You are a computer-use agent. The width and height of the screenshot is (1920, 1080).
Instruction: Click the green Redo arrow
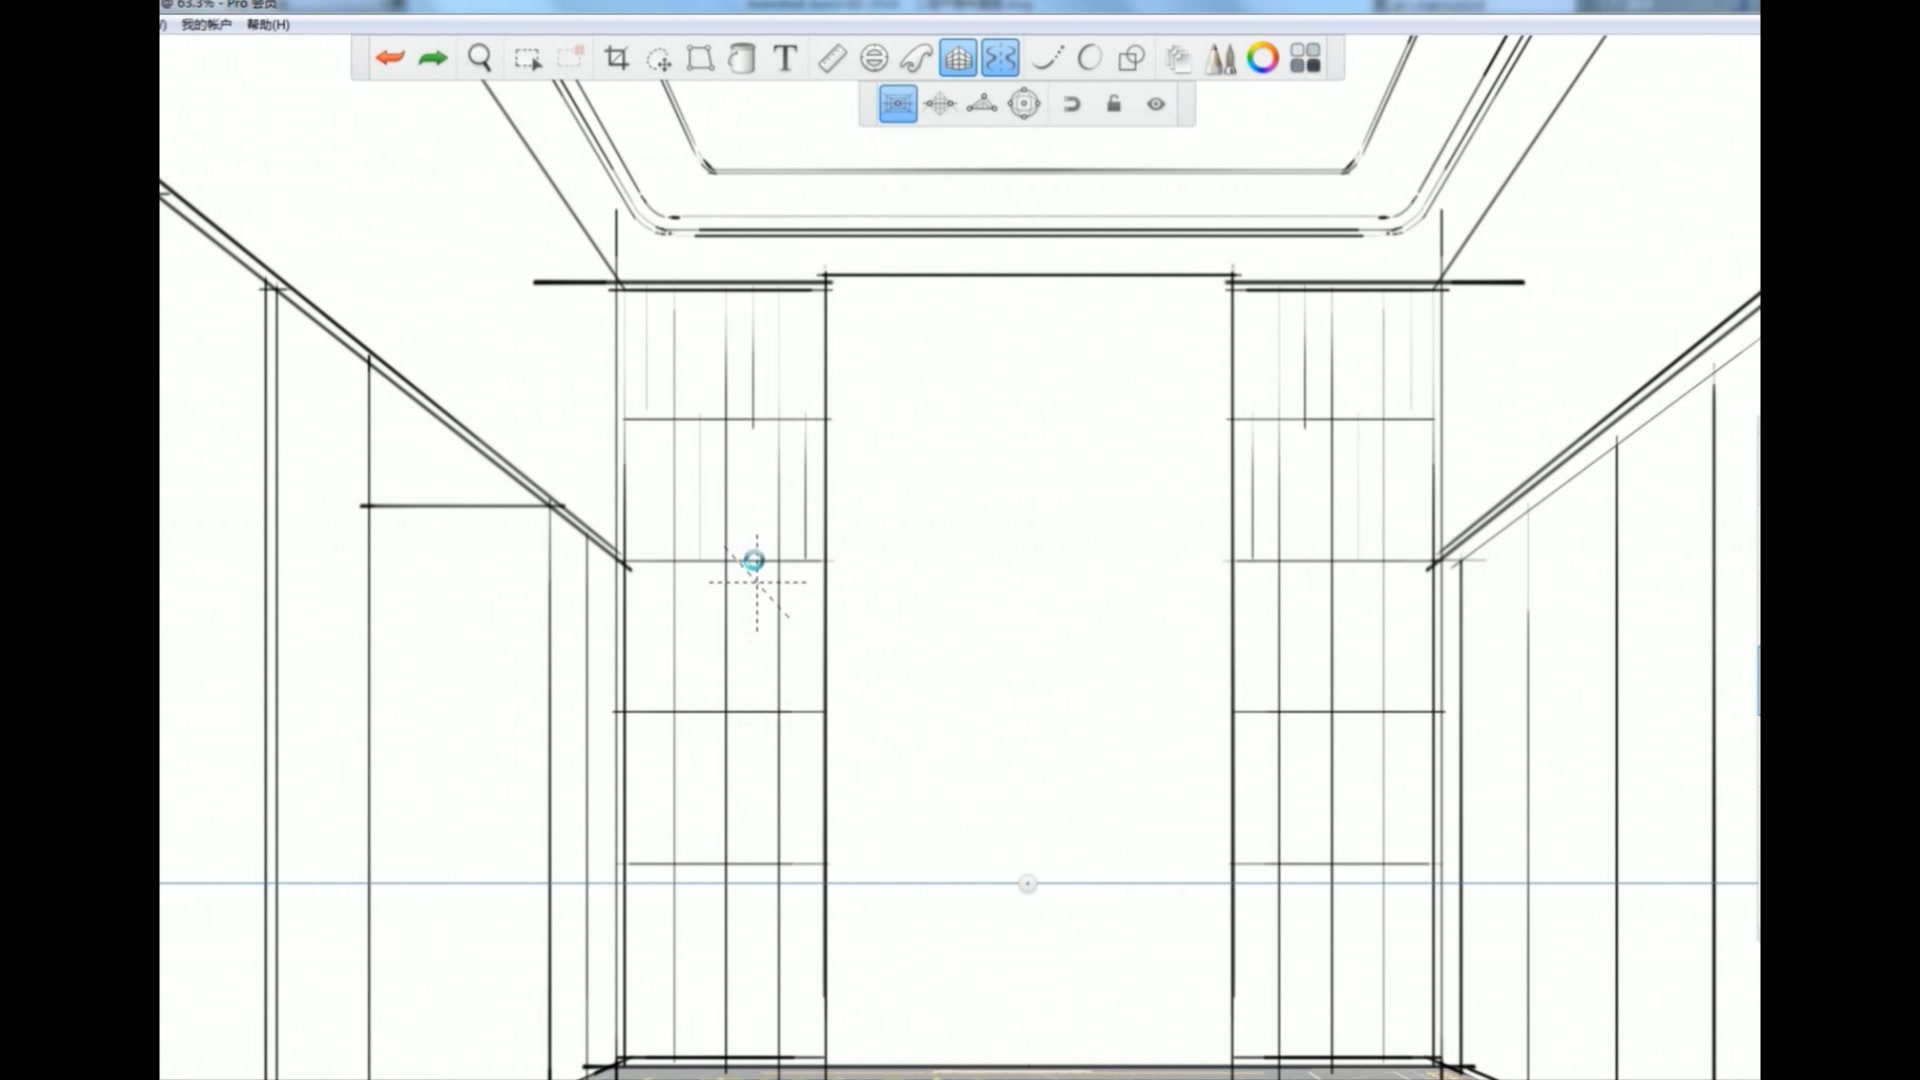pos(433,58)
